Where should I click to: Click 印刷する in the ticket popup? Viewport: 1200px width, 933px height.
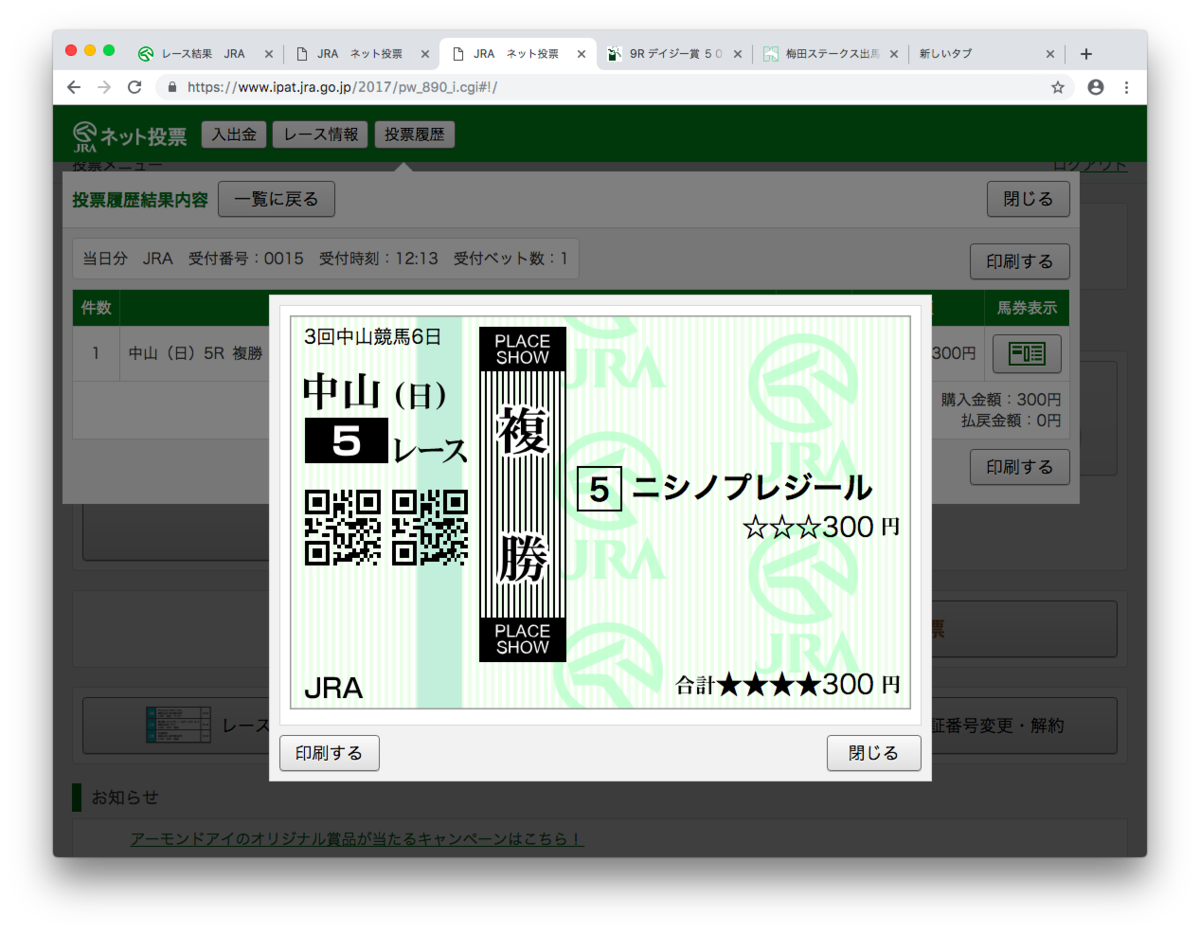[x=329, y=753]
